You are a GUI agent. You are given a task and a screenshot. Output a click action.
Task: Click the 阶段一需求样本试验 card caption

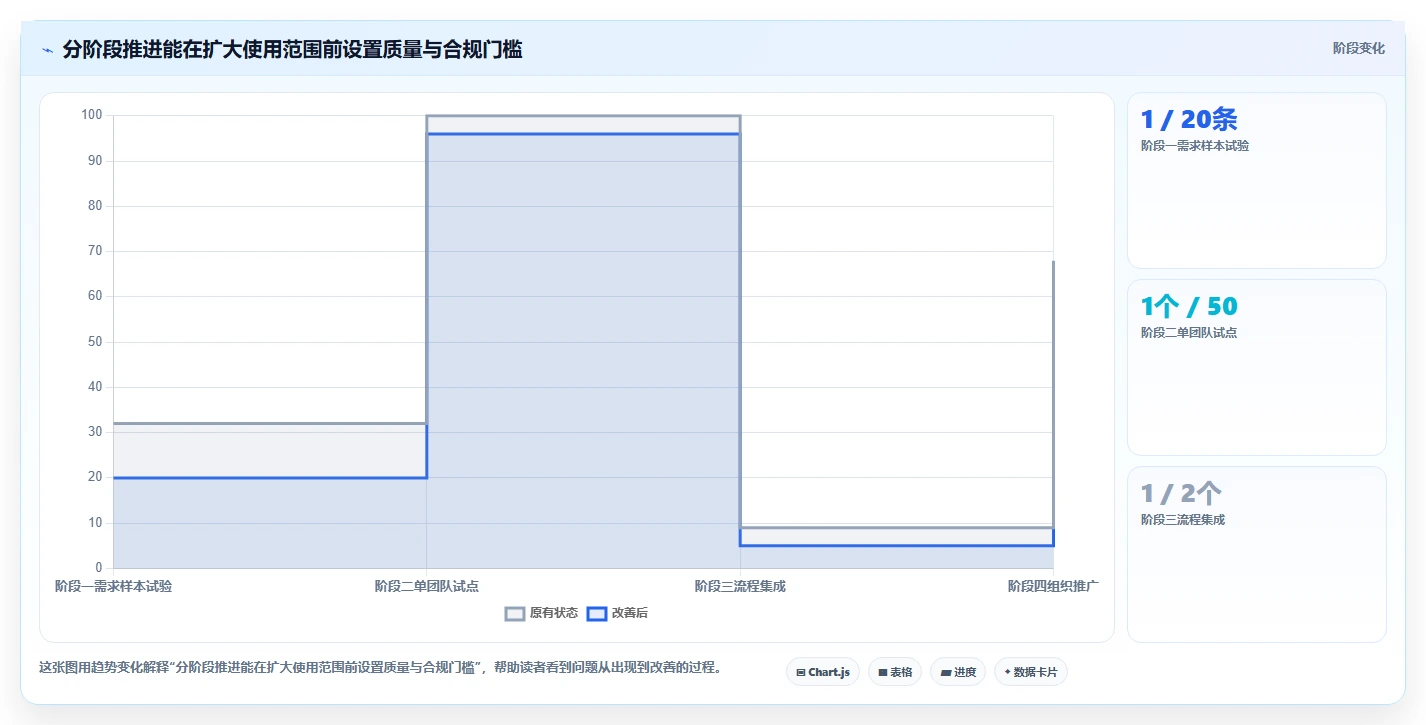click(x=1195, y=146)
